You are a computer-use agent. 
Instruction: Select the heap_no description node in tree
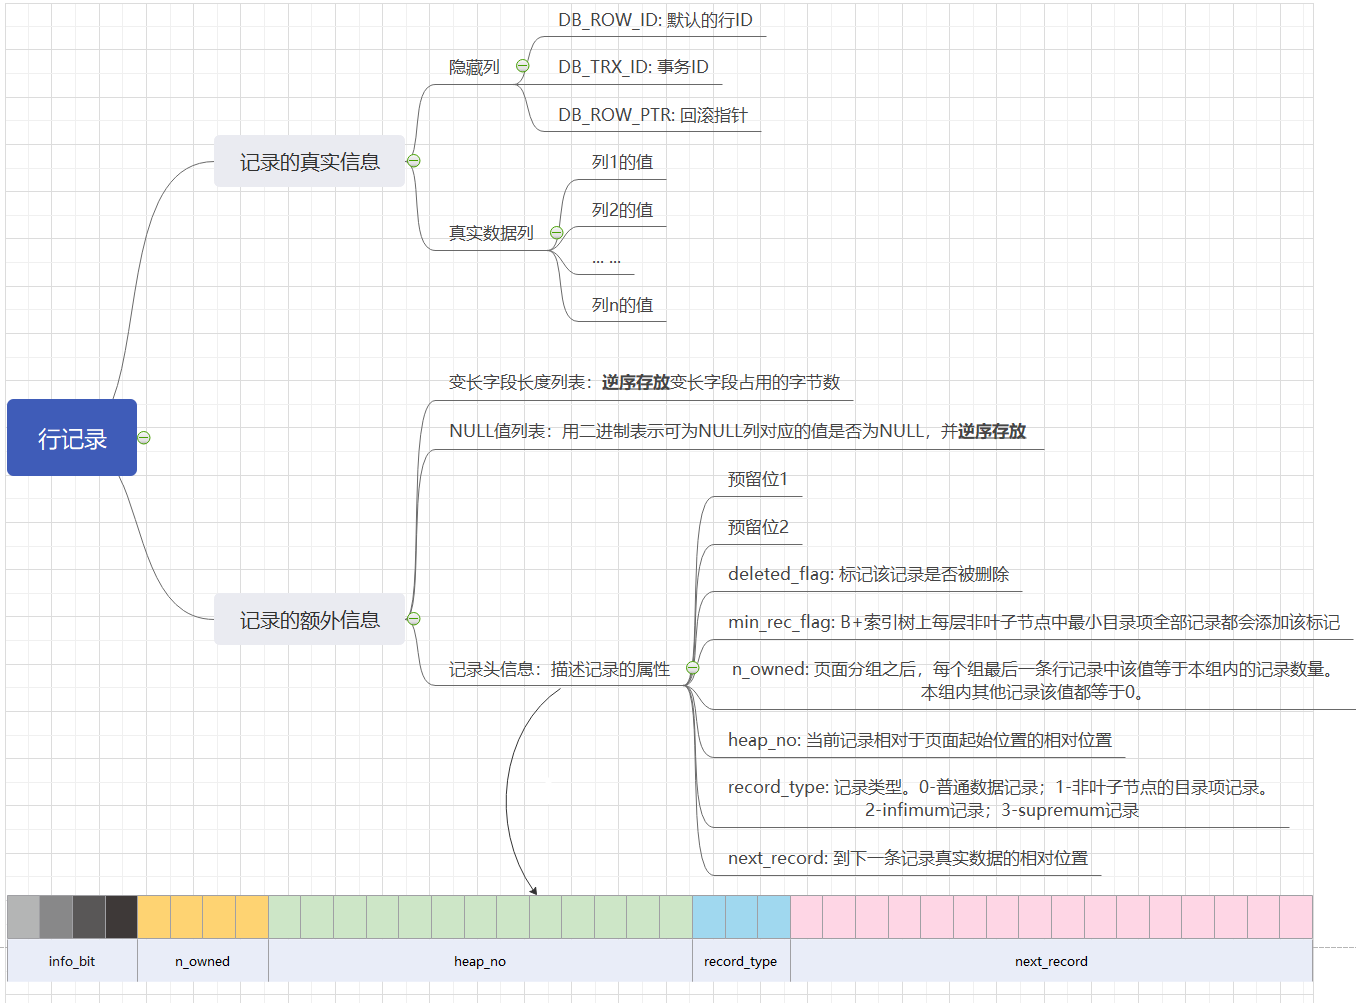[x=920, y=740]
